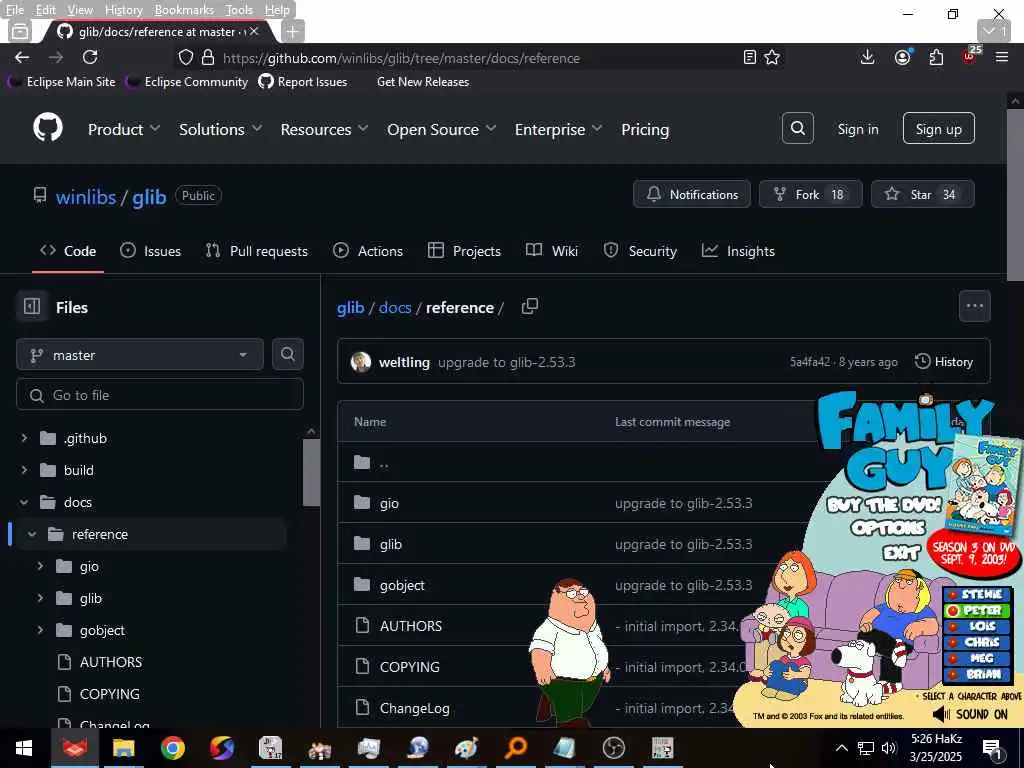Click the file tree vertical scrollbar
The width and height of the screenshot is (1024, 768).
tap(311, 473)
